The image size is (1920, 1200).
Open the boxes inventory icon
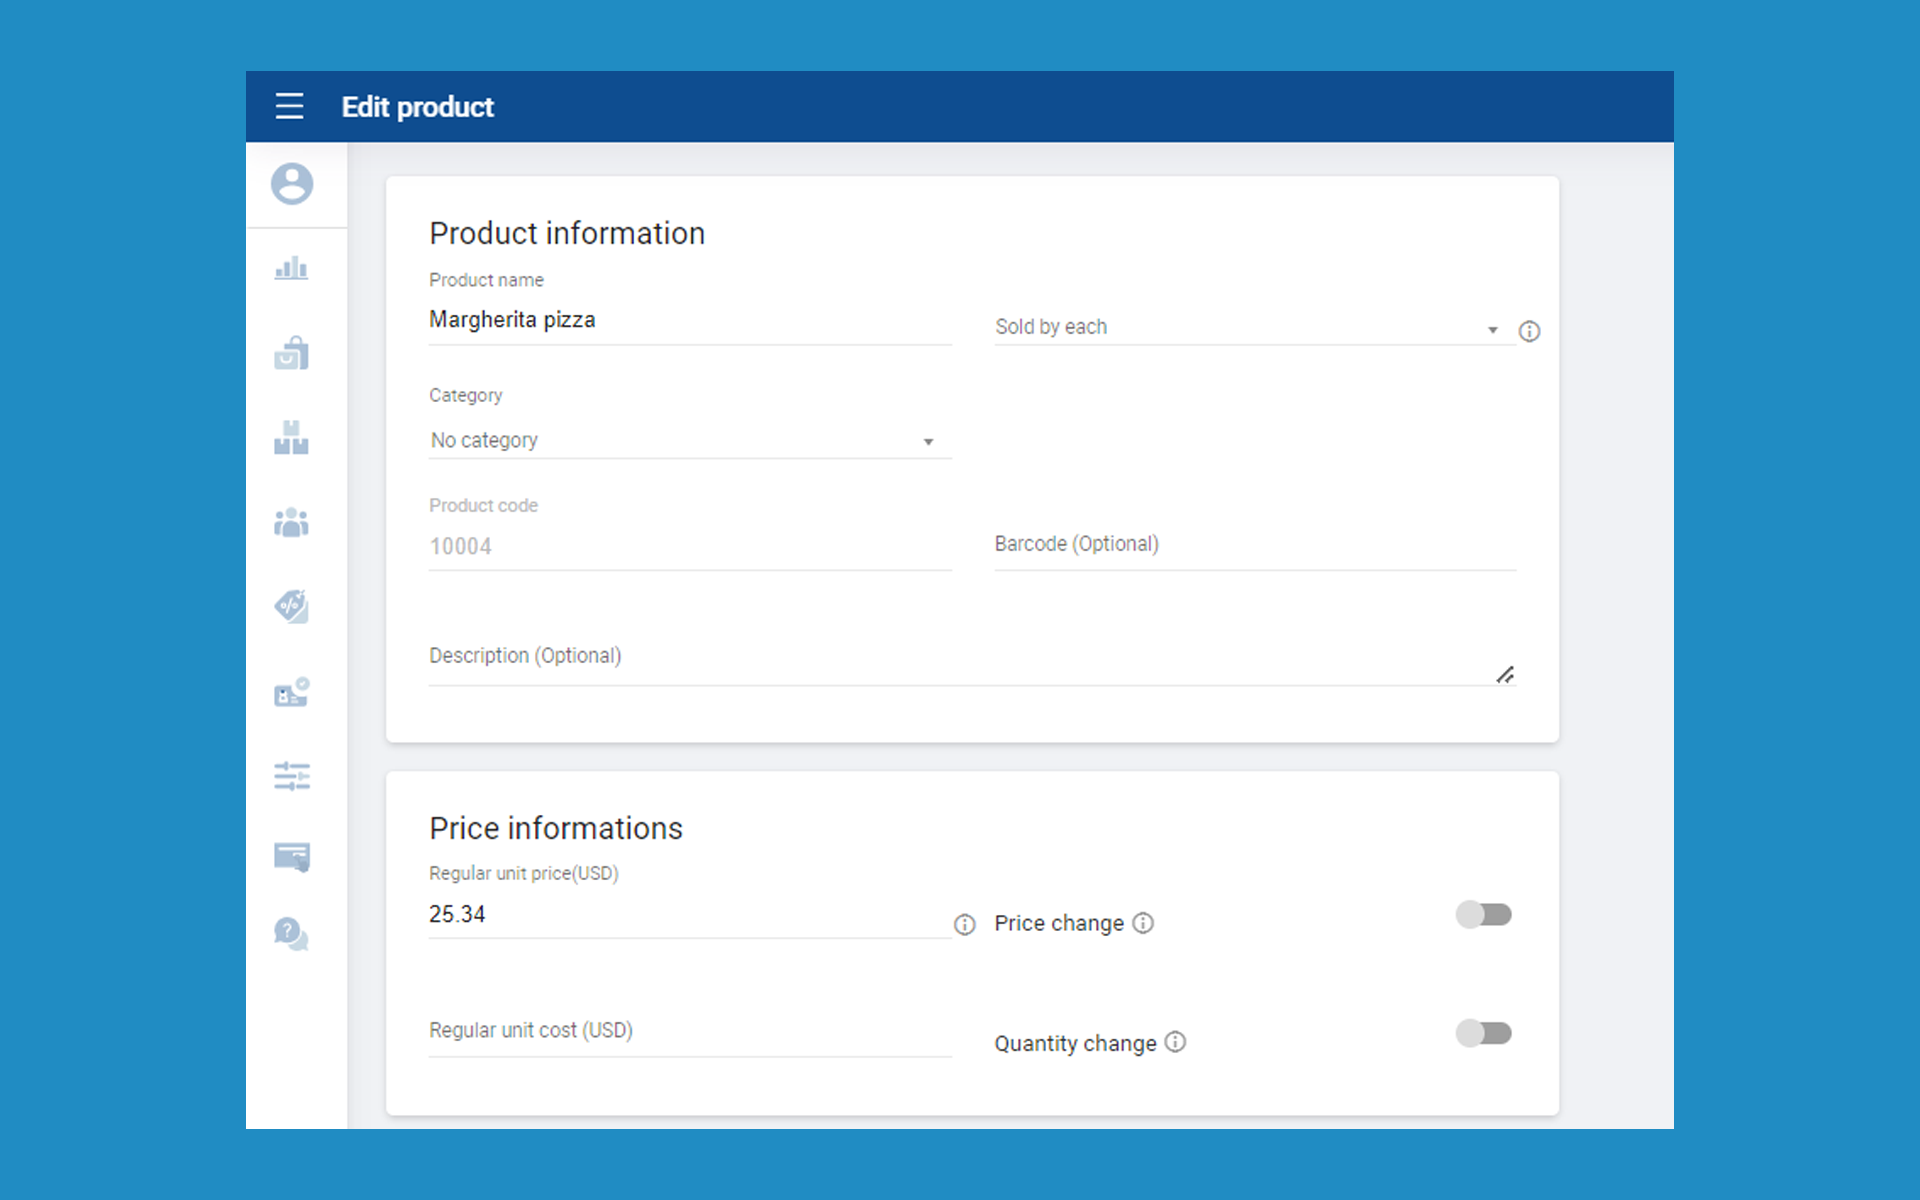pos(292,438)
